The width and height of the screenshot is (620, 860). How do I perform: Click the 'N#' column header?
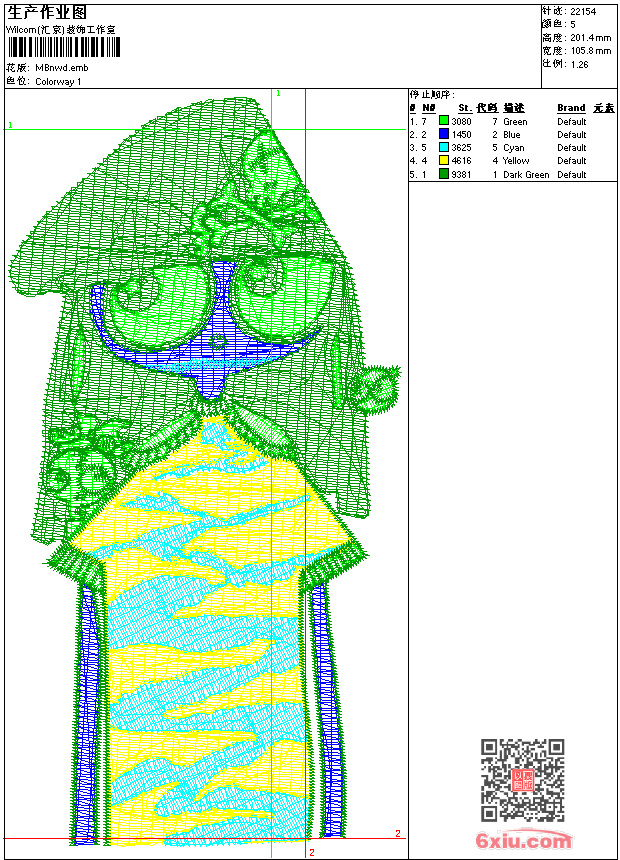(x=429, y=108)
